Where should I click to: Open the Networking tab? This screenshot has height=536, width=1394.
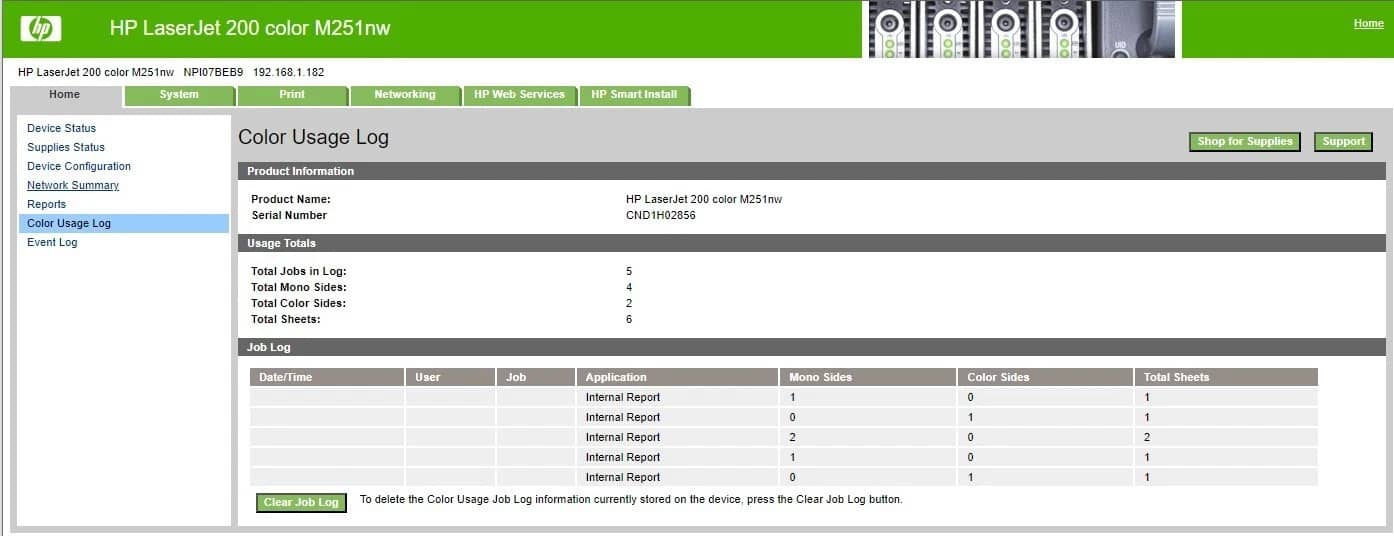(x=405, y=95)
